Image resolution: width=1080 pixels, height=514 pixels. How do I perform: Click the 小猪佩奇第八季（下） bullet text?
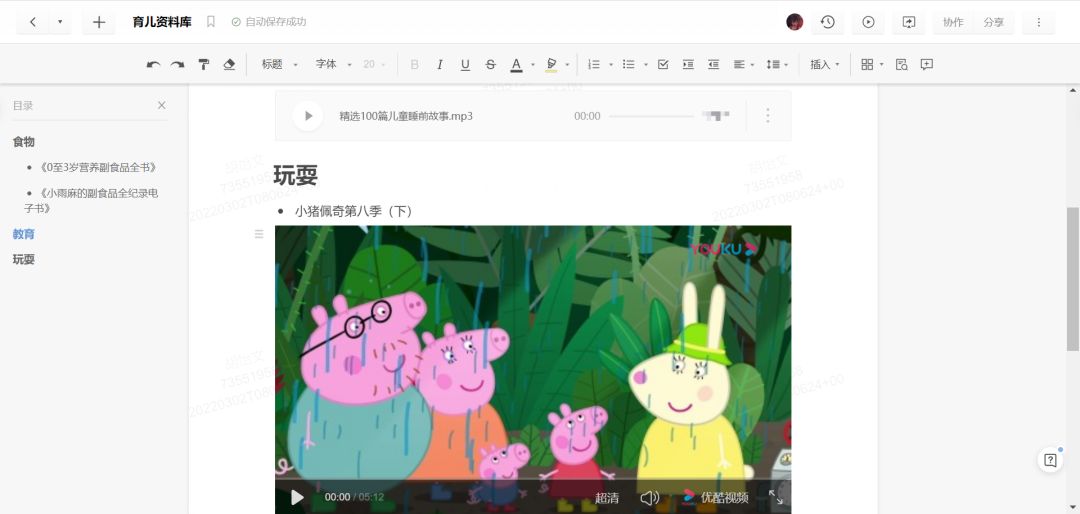point(353,211)
